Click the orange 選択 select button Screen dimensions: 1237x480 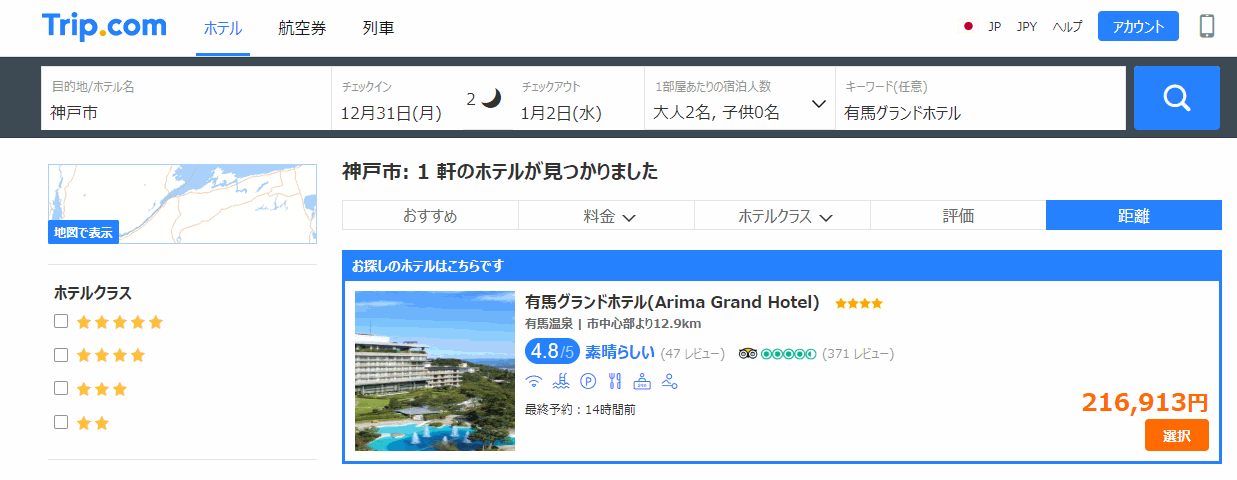1177,435
